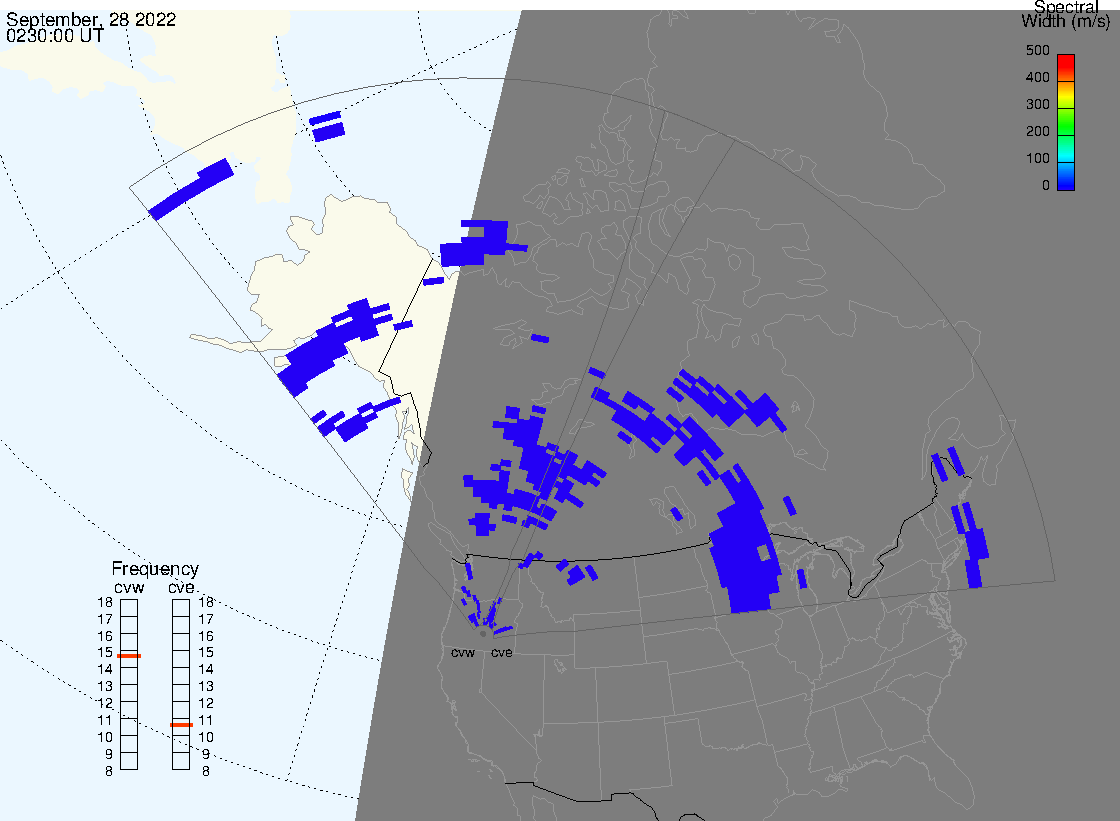Click the 'Frequency' legend heading

click(155, 569)
